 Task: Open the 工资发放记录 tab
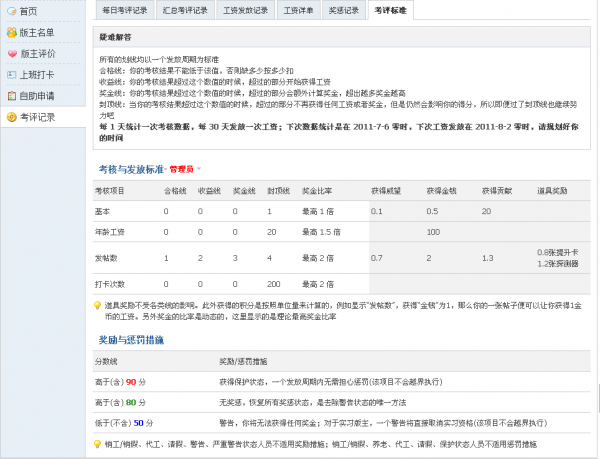tap(244, 11)
